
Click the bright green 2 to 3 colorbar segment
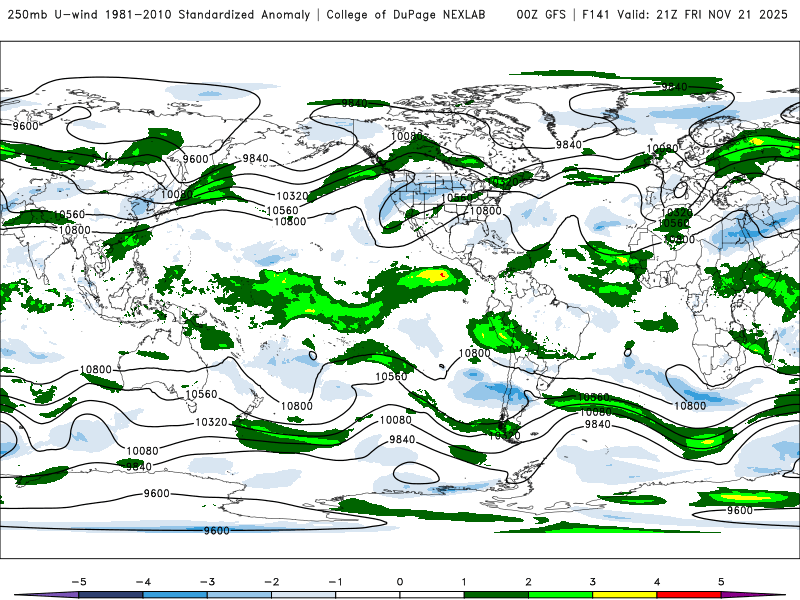click(560, 595)
